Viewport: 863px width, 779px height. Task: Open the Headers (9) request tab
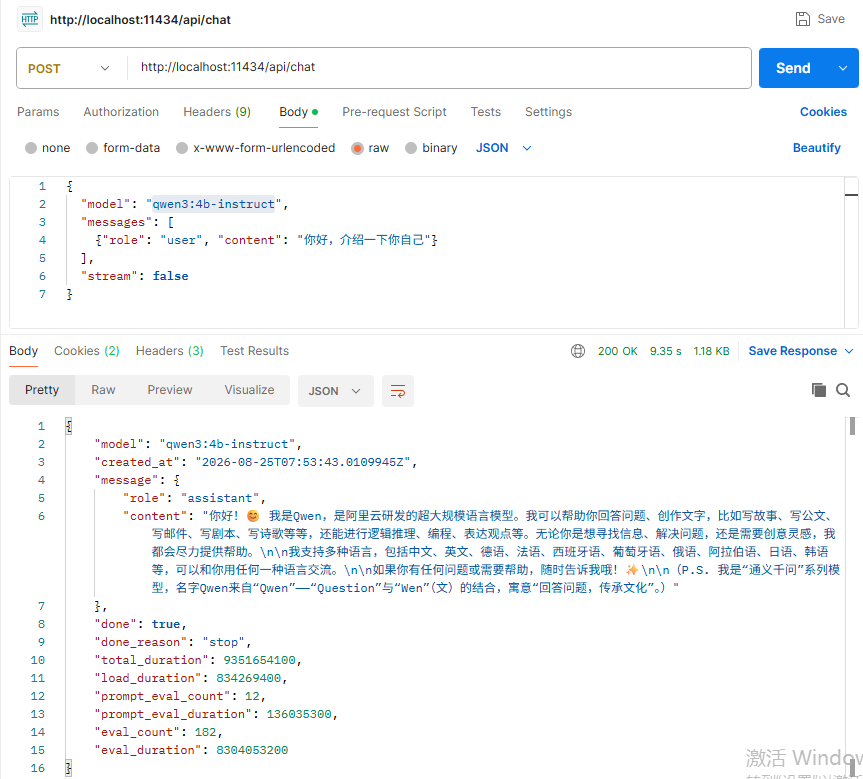coord(217,112)
